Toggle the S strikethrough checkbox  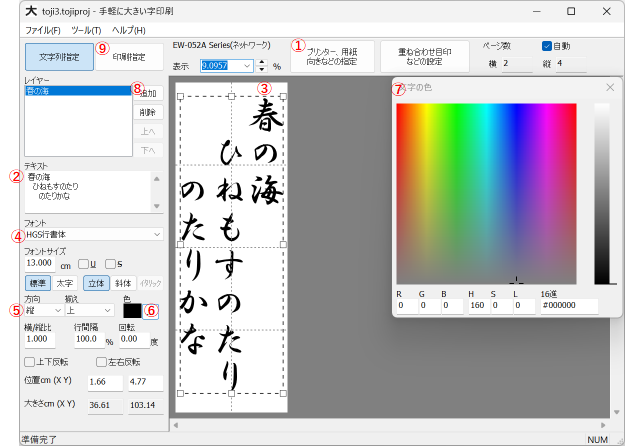tap(110, 264)
